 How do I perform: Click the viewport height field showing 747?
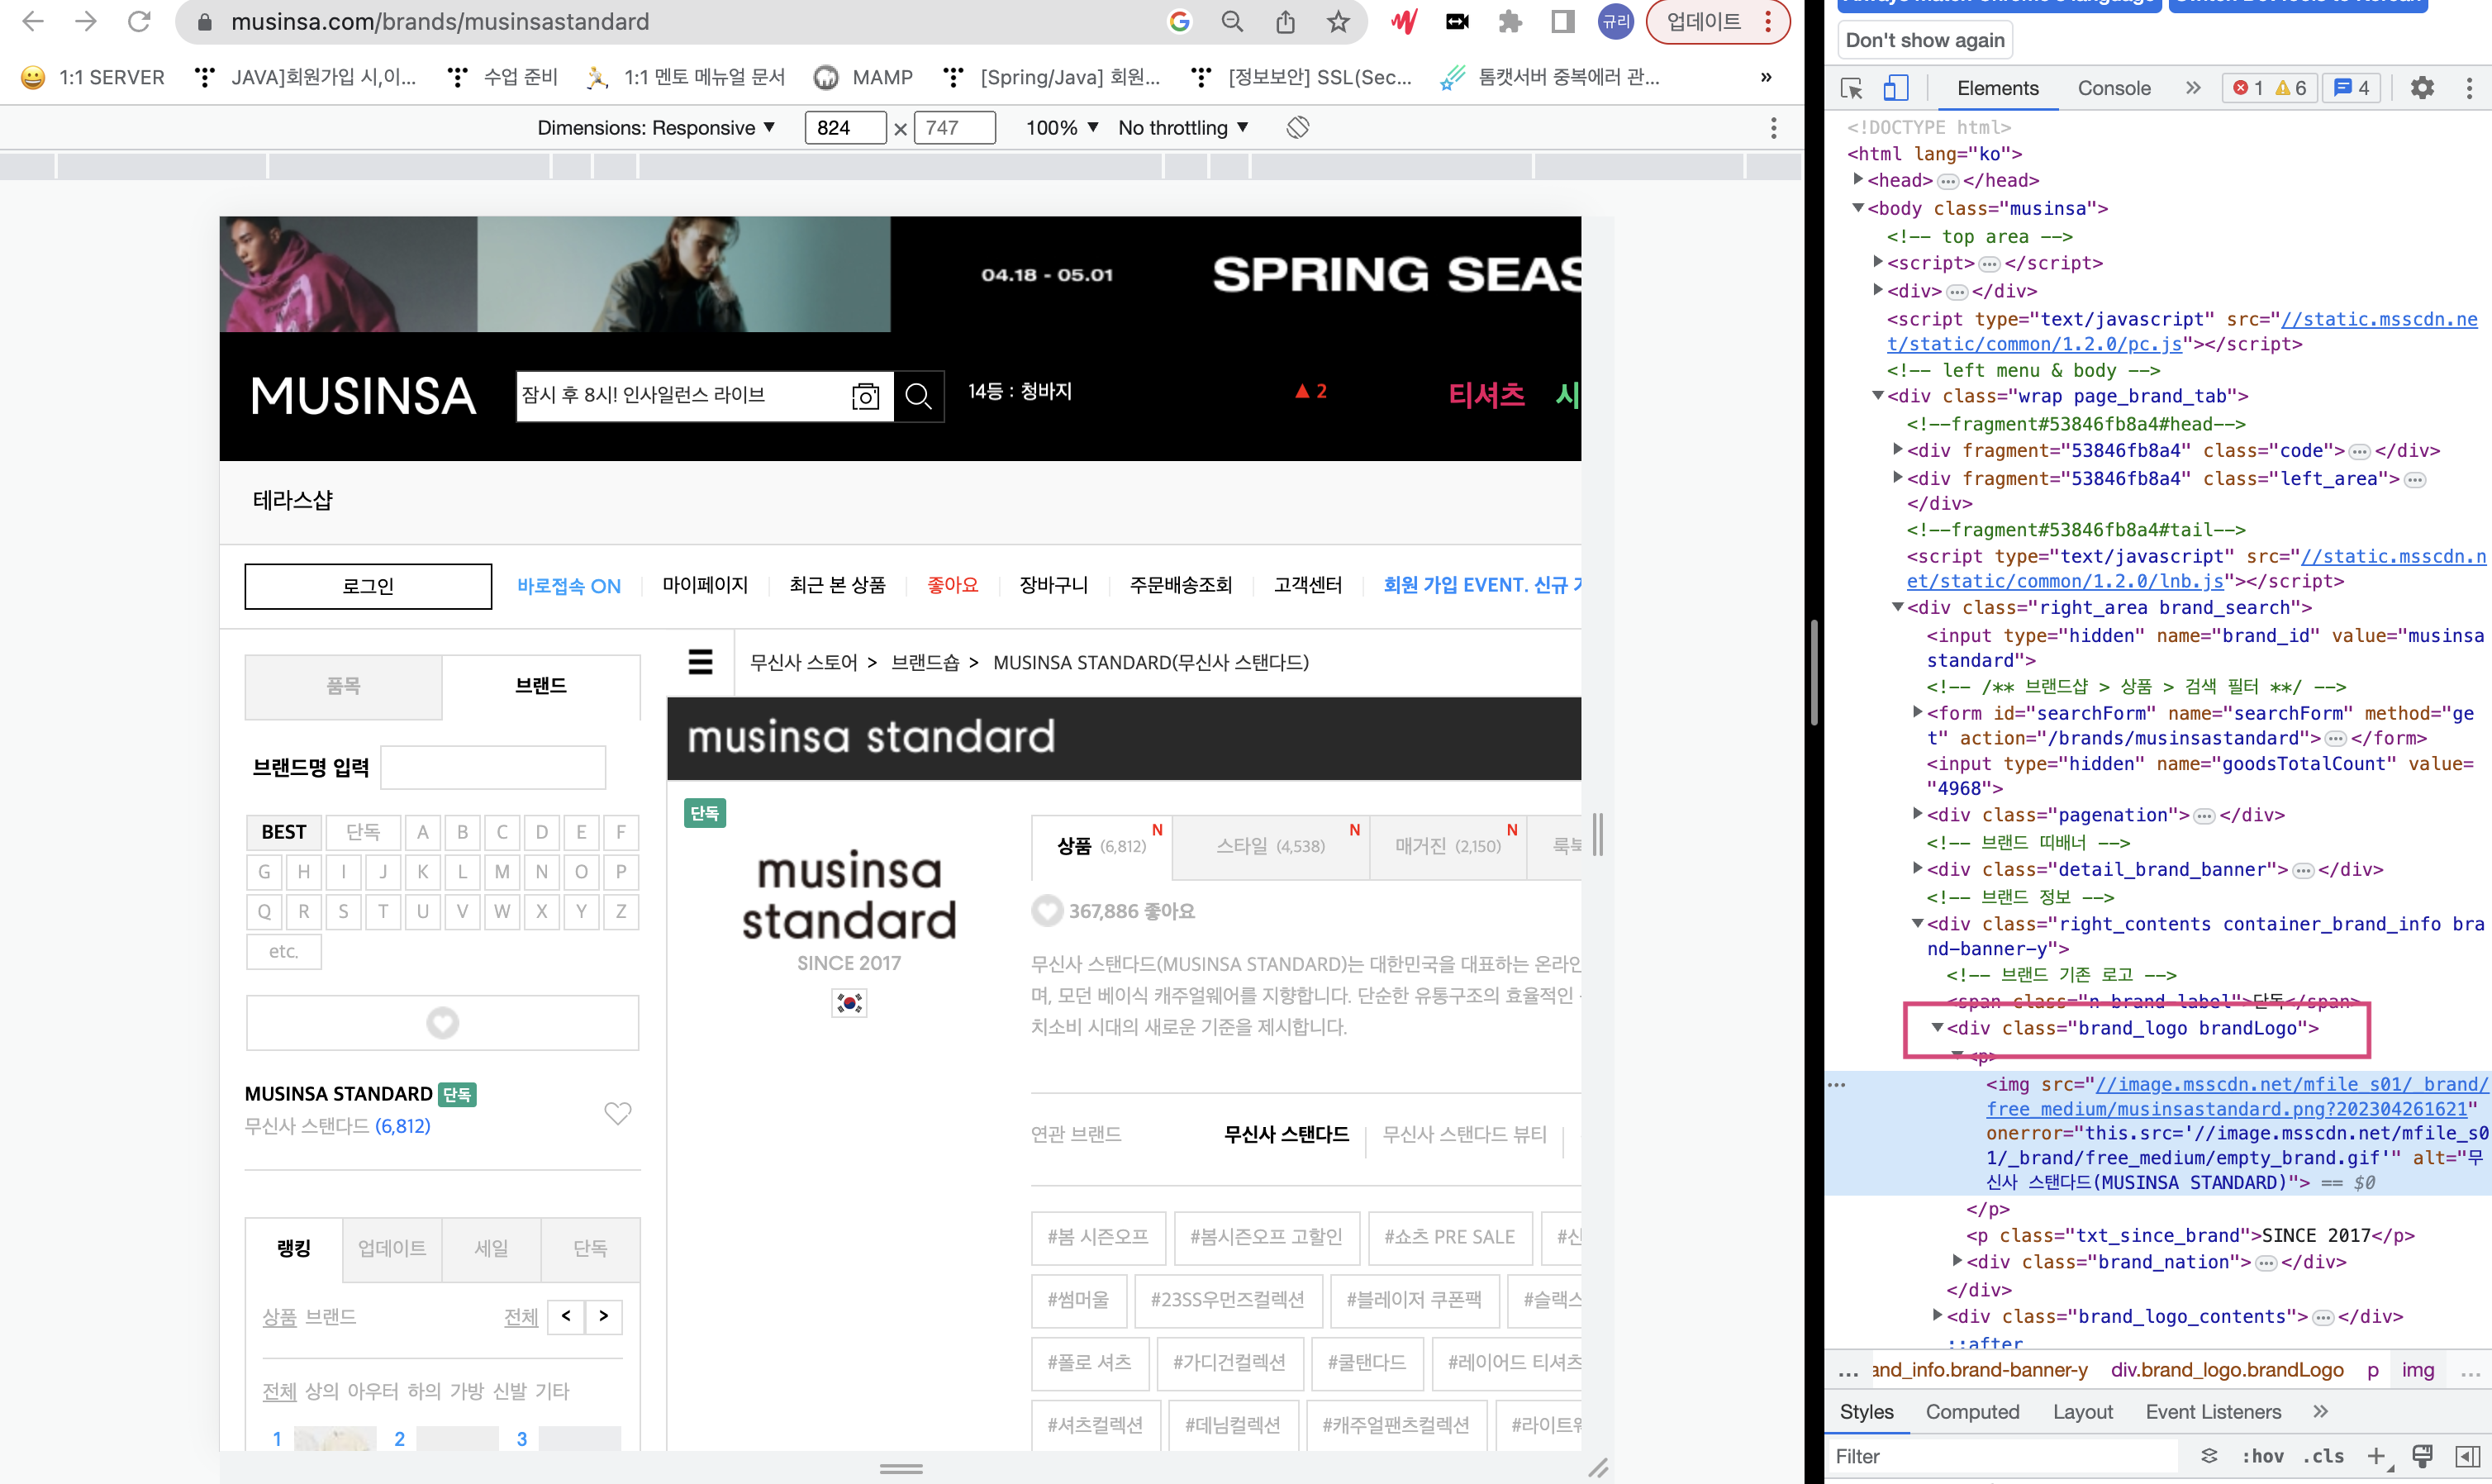[x=954, y=127]
